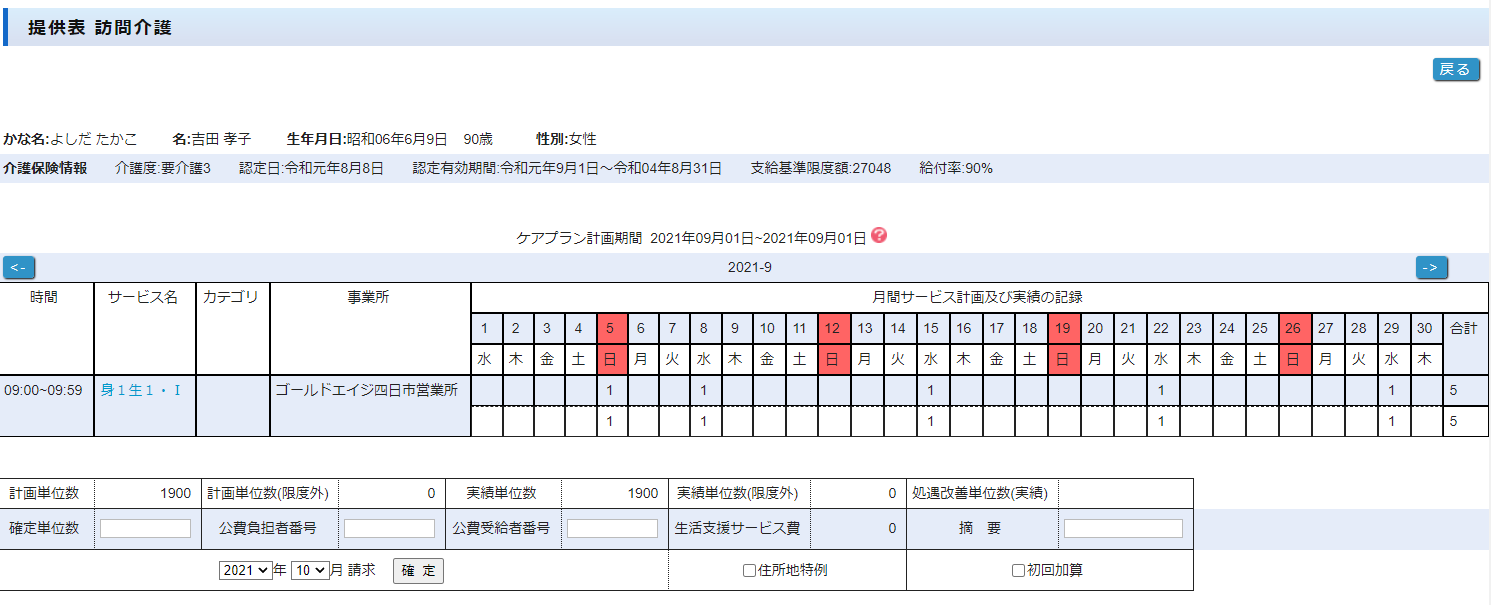The image size is (1491, 605).
Task: Tick the 初回加算 checkbox
Action: tap(1018, 571)
